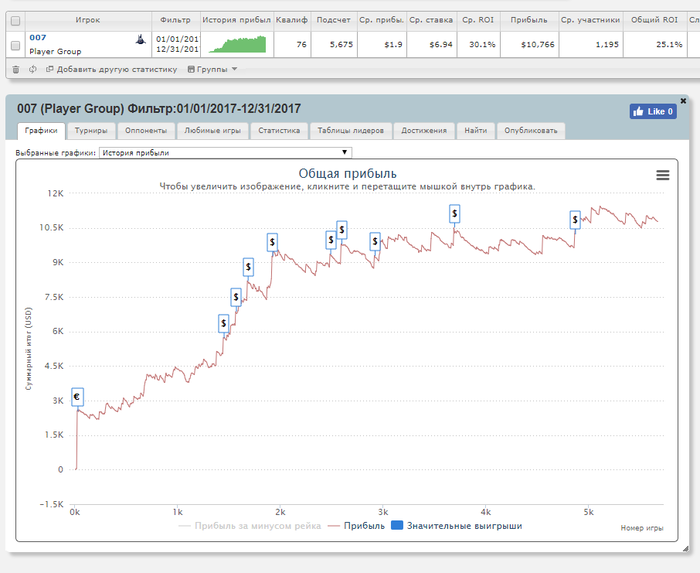Viewport: 700px width, 573px height.
Task: Sort by Прибыль column header
Action: coord(529,20)
